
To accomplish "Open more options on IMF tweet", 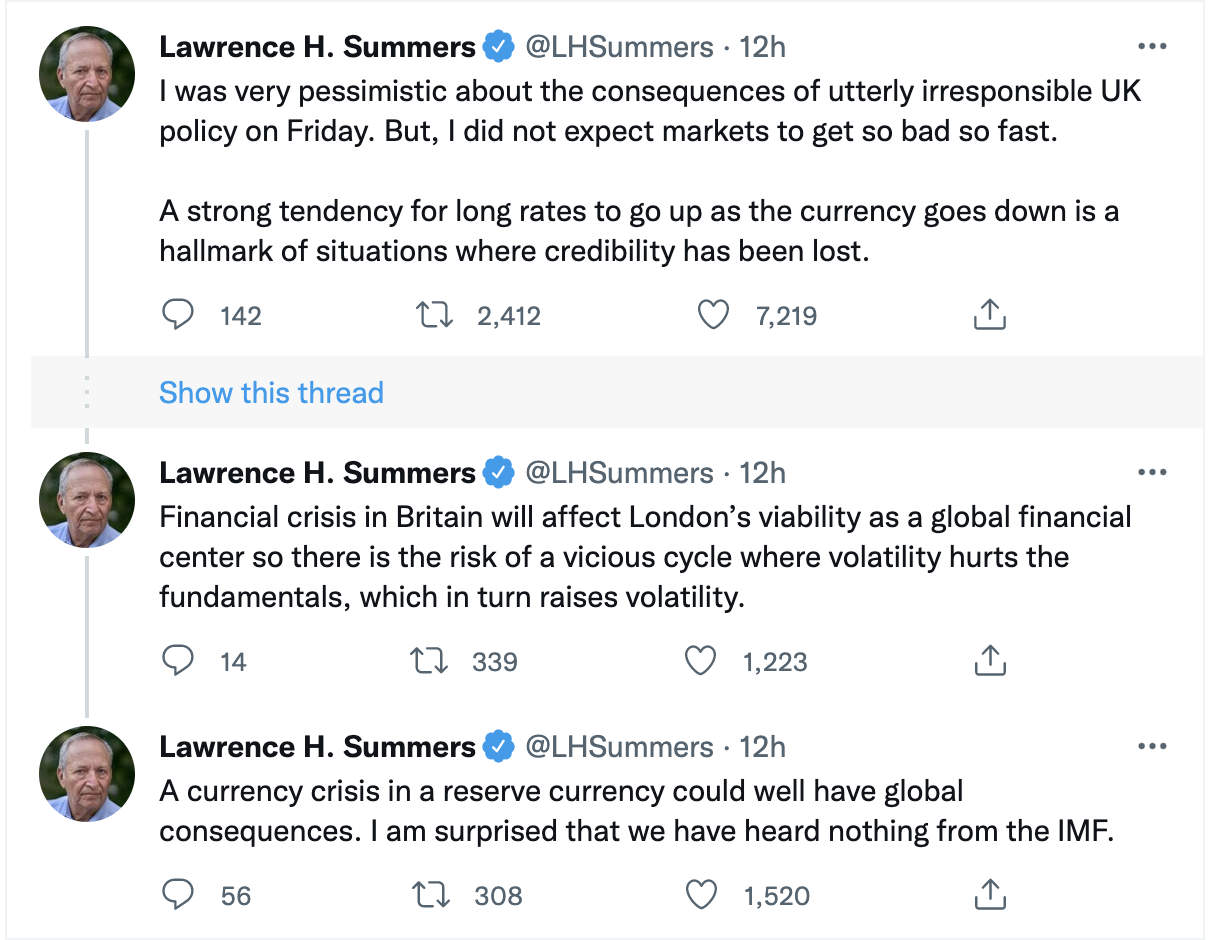I will (1153, 746).
